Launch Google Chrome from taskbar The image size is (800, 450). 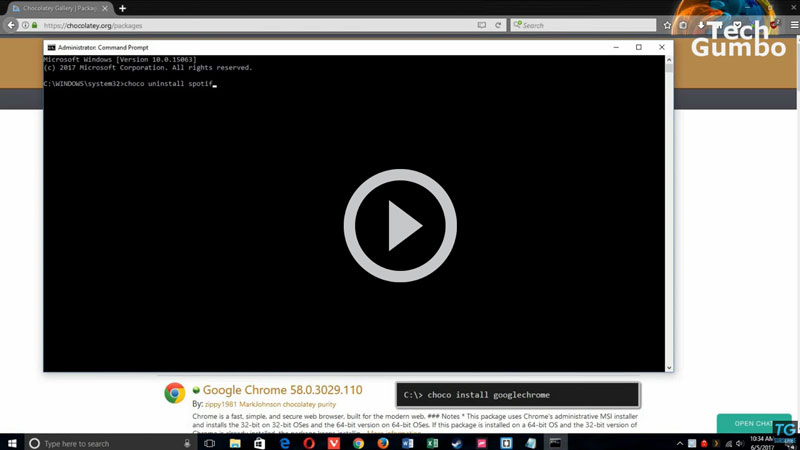[x=358, y=443]
